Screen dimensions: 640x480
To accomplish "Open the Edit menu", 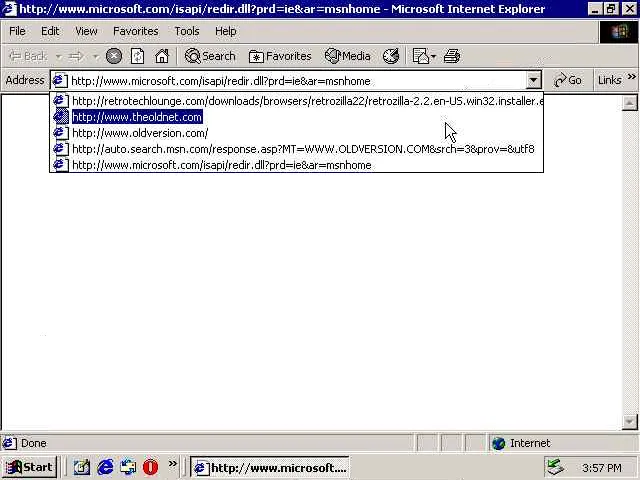I will [50, 31].
